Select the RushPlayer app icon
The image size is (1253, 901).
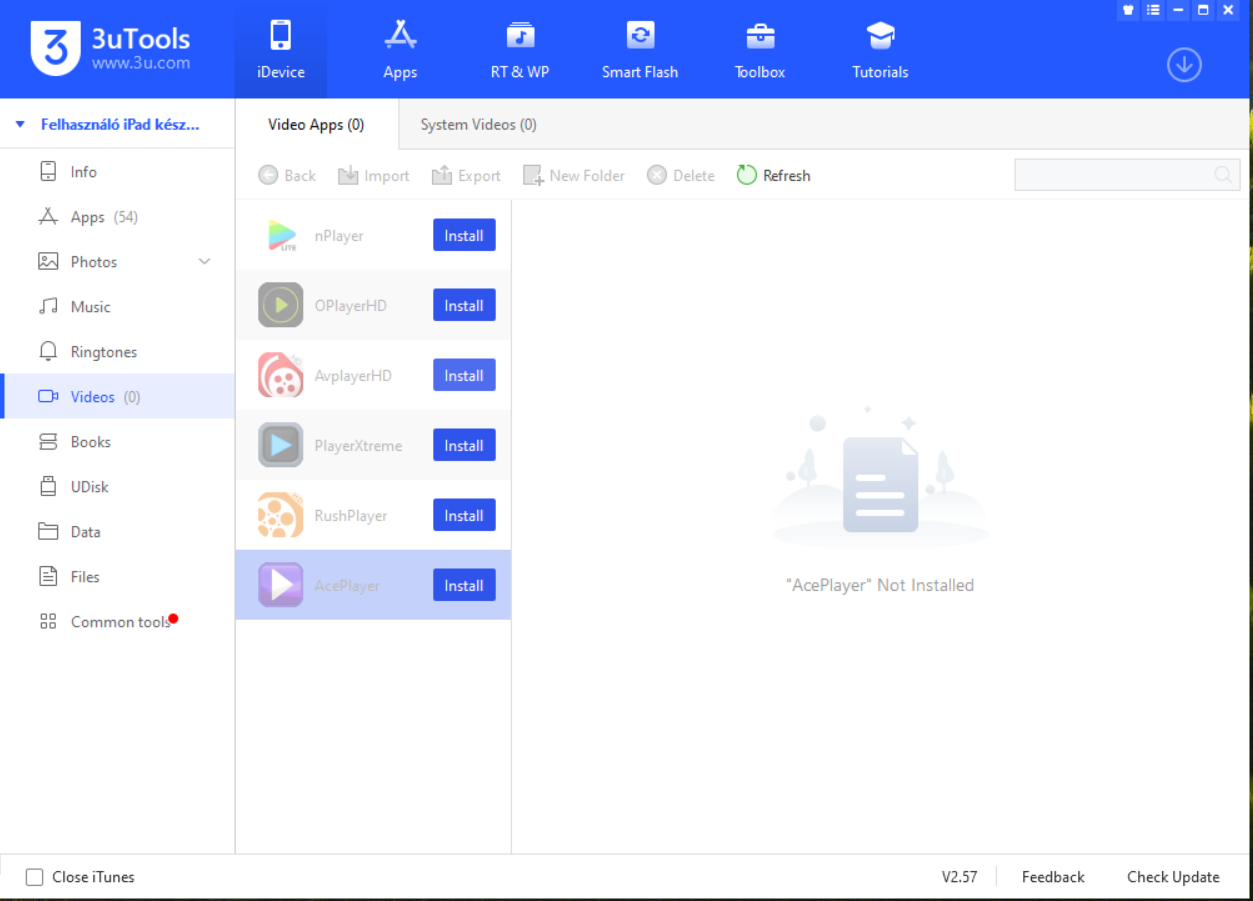click(x=281, y=515)
